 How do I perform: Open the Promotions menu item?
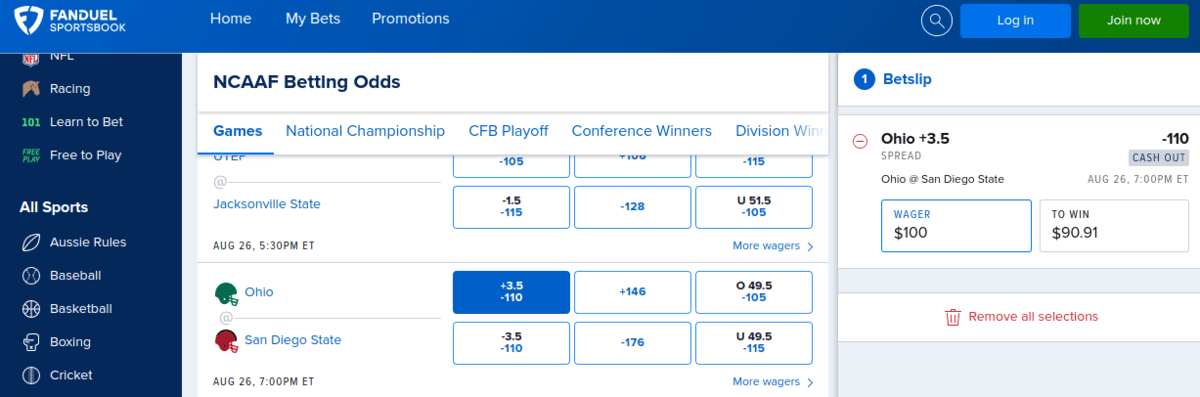tap(410, 18)
